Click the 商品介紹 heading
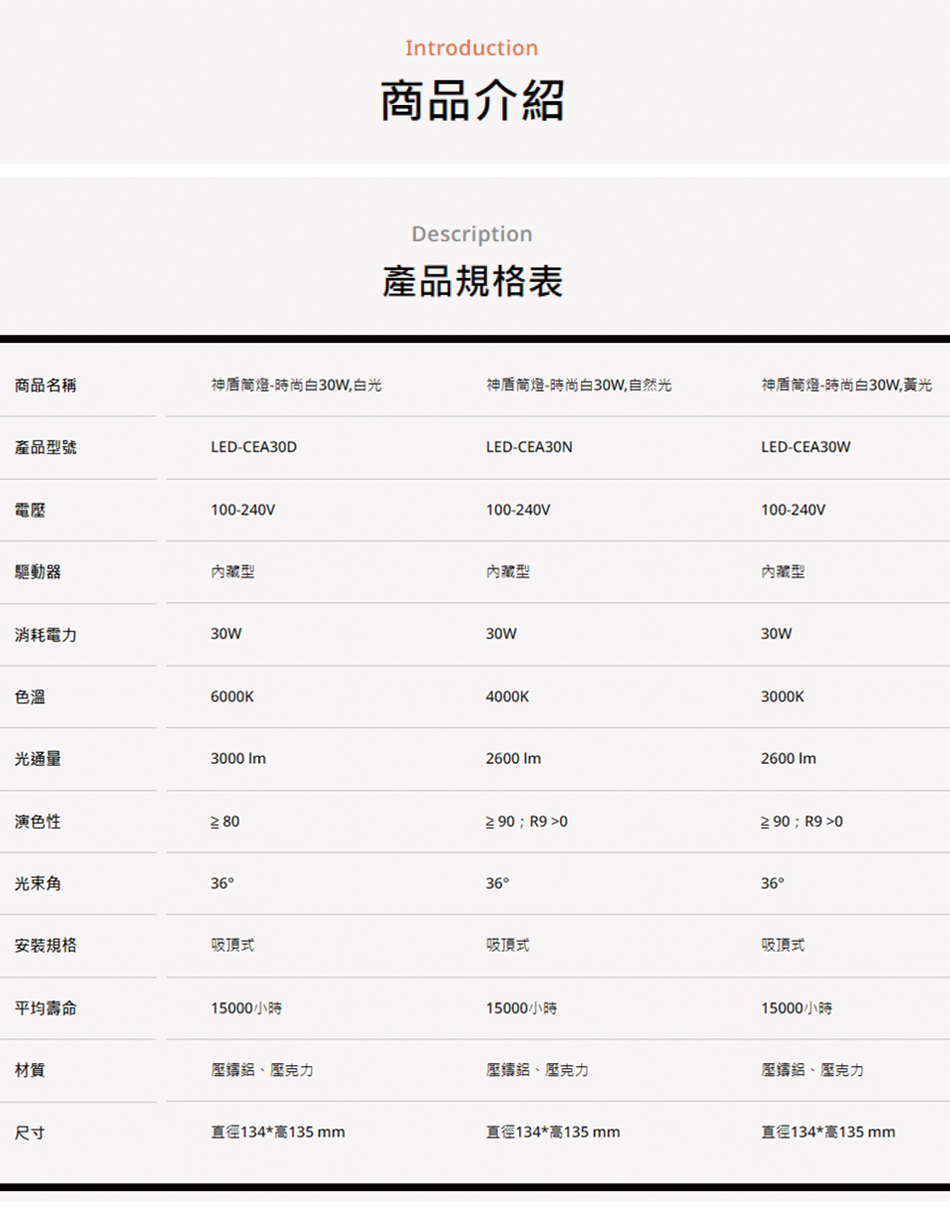Image resolution: width=950 pixels, height=1226 pixels. [x=472, y=102]
